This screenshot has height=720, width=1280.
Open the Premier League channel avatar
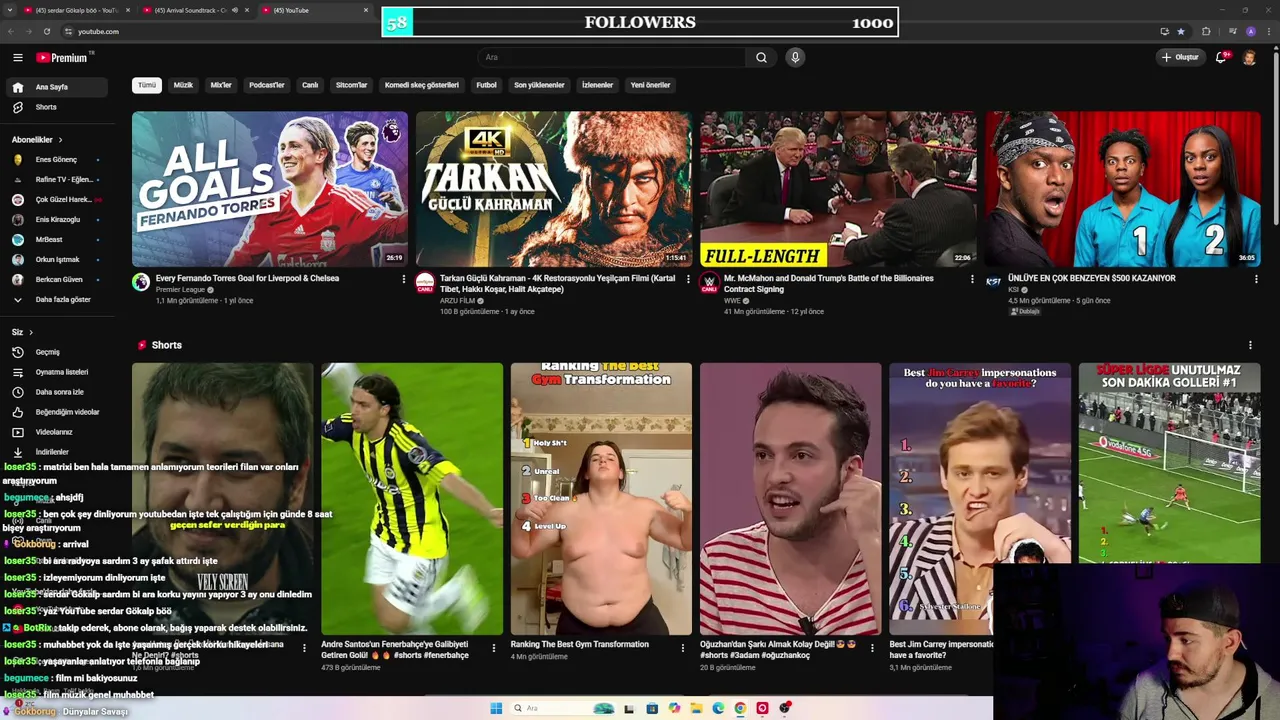coord(141,282)
